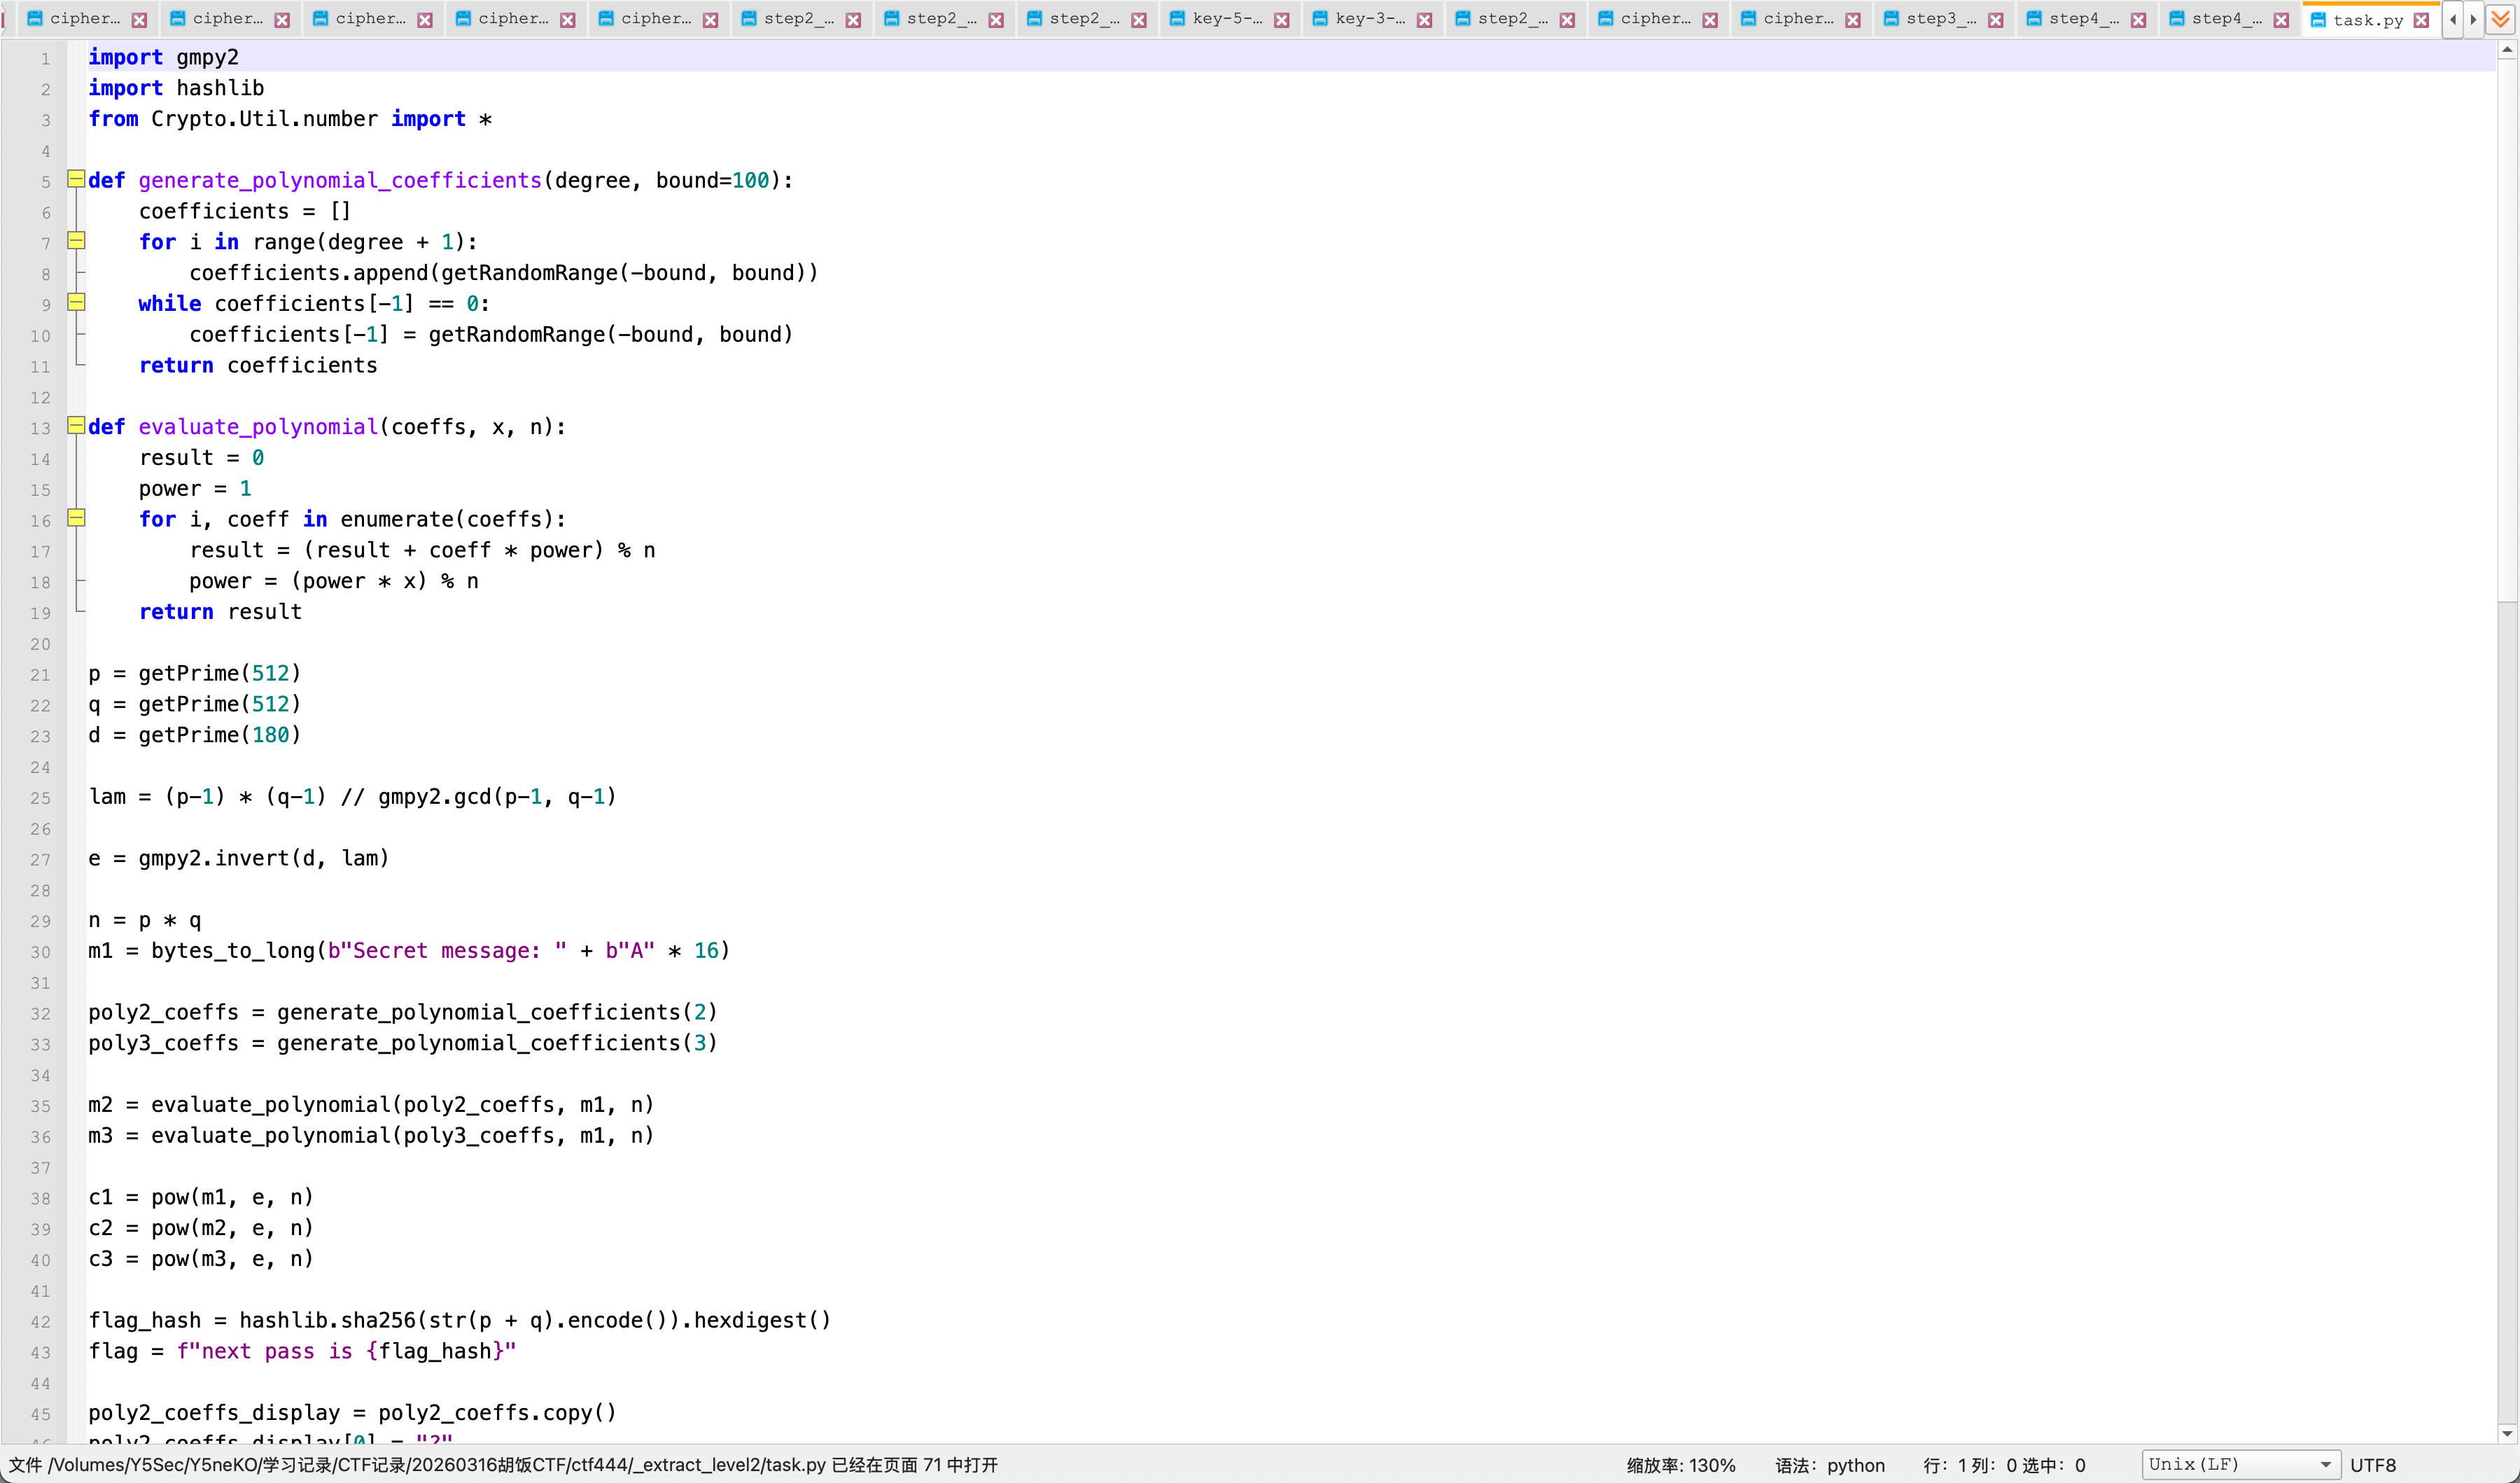
Task: Collapse the evaluate_polynomial function fold marker
Action: click(76, 426)
